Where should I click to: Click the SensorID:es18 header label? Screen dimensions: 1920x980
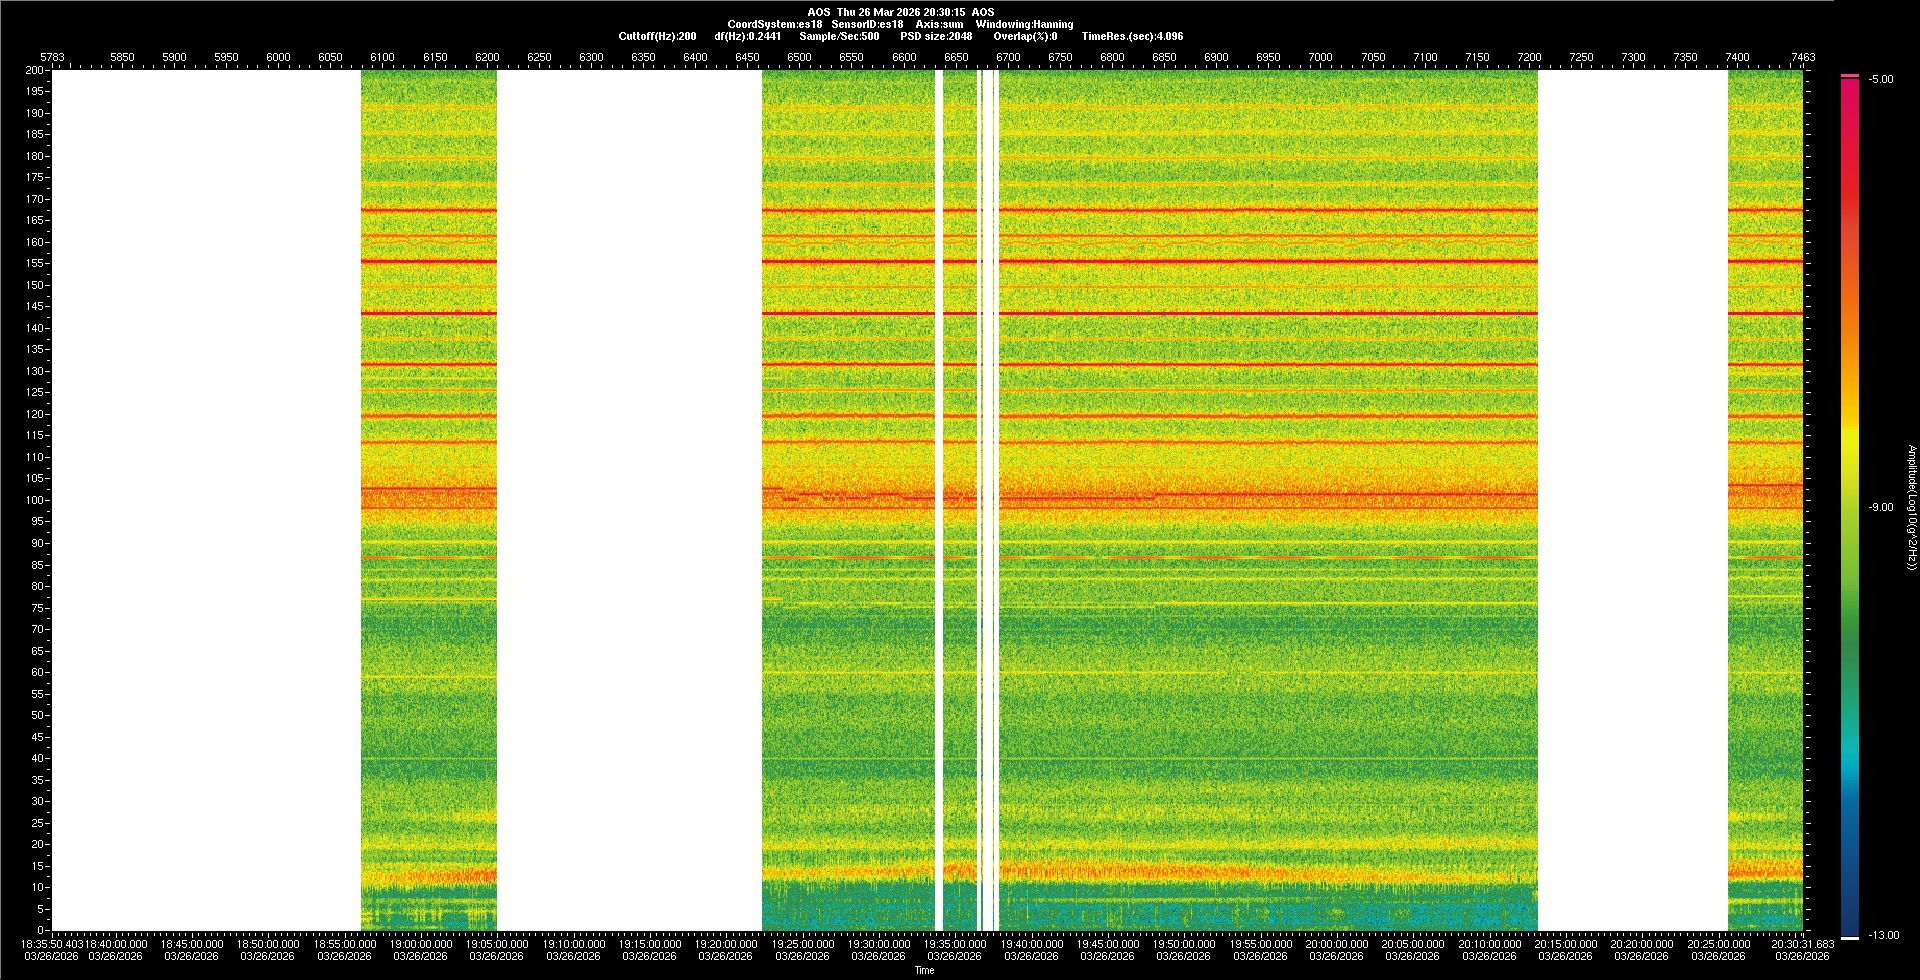[867, 24]
